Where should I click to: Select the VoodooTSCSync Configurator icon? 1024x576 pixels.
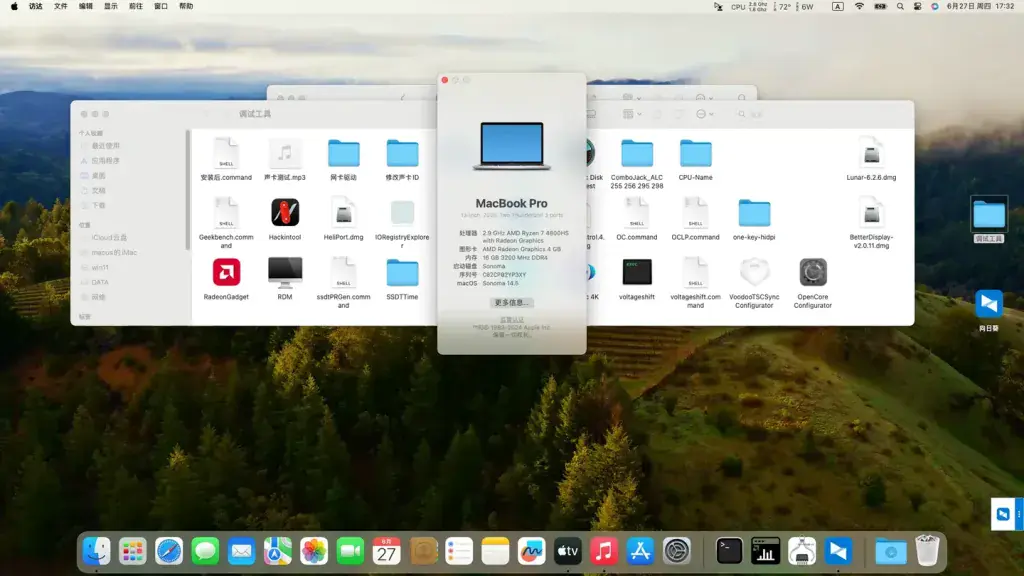click(x=754, y=272)
